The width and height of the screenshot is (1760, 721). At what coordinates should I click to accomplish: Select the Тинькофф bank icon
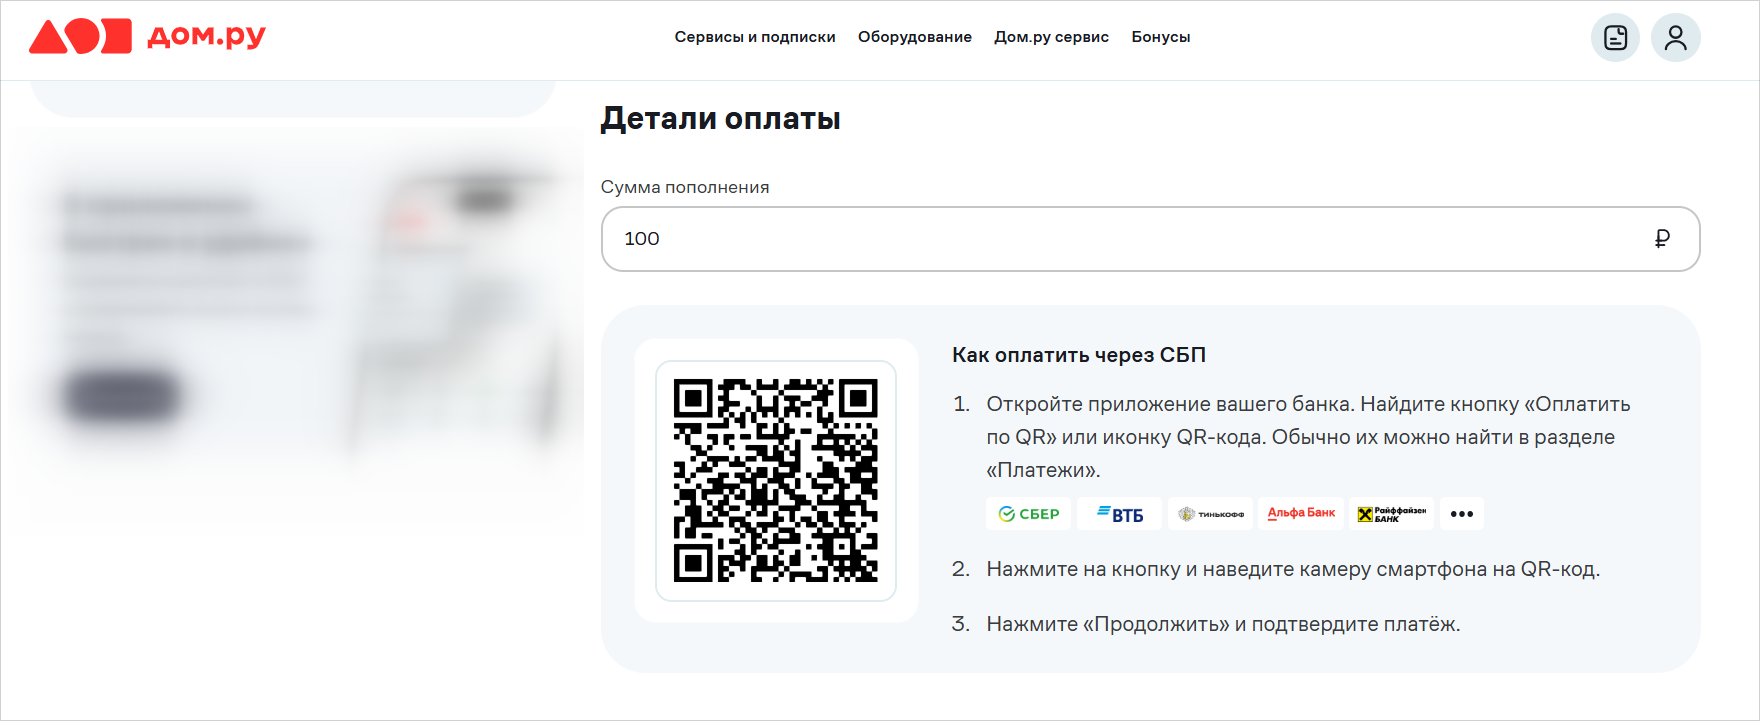coord(1210,514)
